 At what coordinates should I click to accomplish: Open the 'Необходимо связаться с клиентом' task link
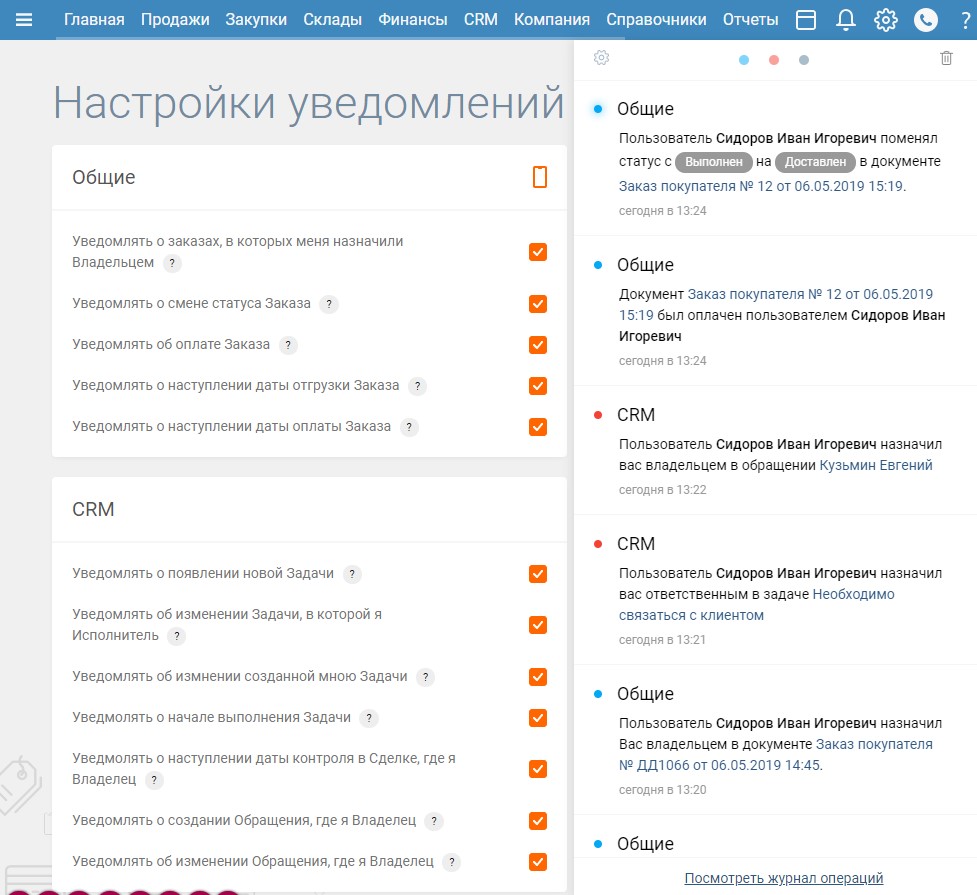point(853,594)
